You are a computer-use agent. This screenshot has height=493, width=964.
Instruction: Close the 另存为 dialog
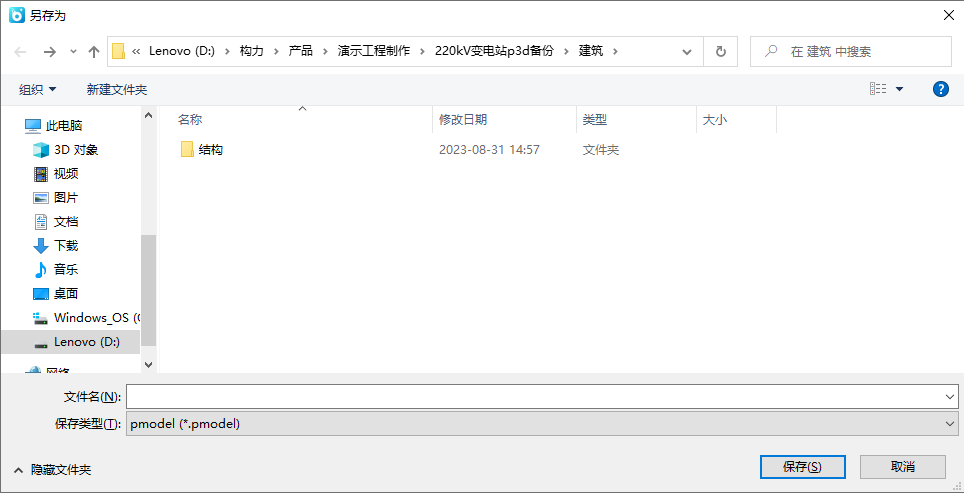coord(949,15)
